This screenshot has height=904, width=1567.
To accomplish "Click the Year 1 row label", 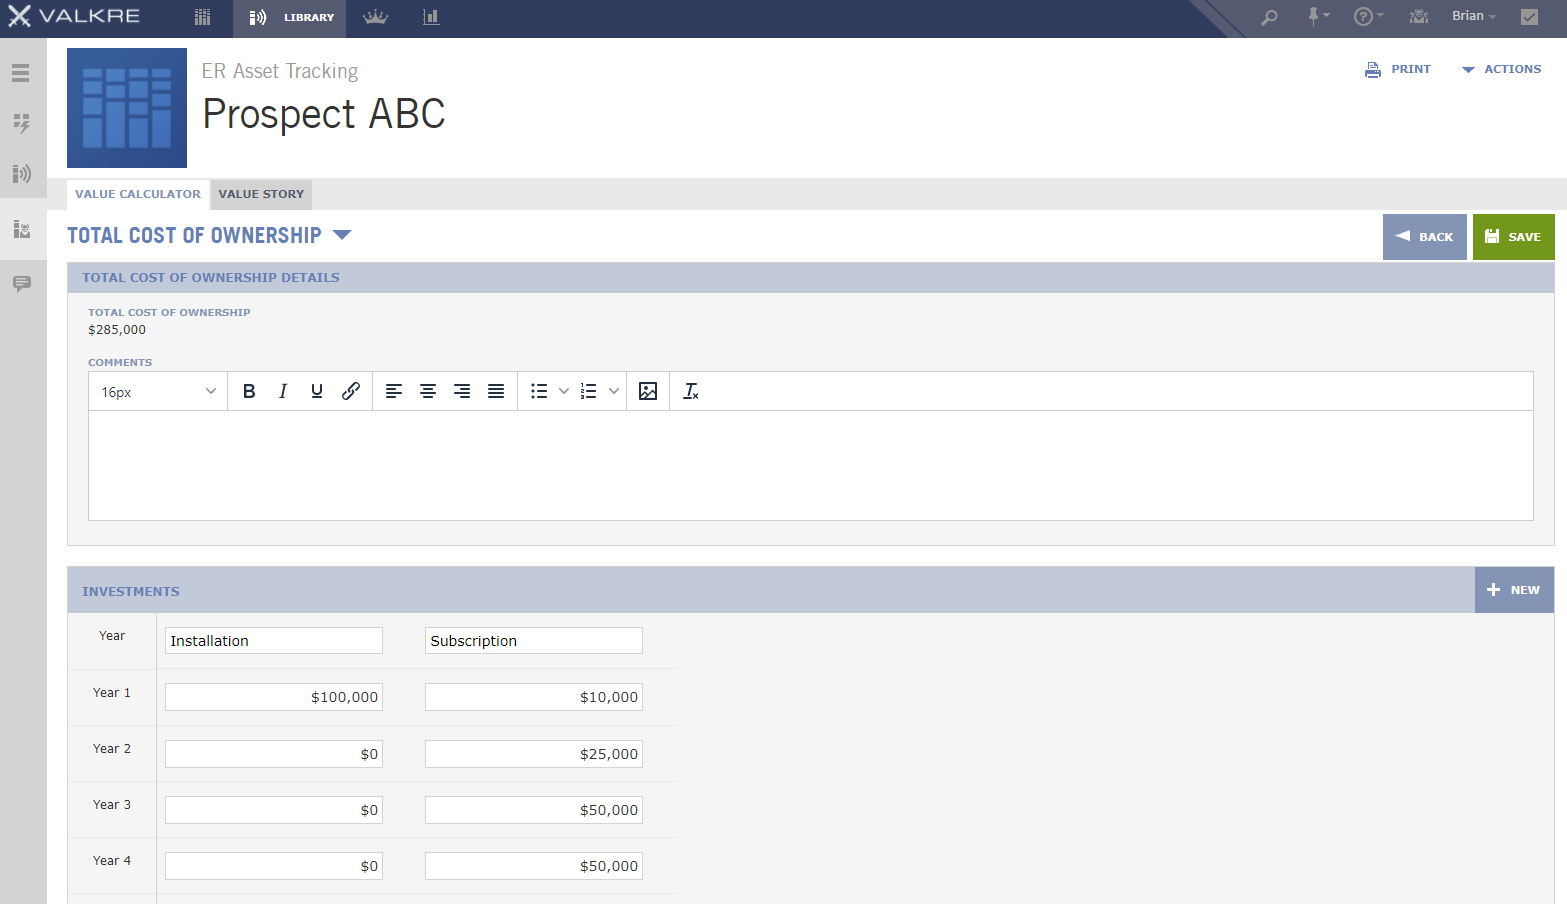I will pos(112,693).
